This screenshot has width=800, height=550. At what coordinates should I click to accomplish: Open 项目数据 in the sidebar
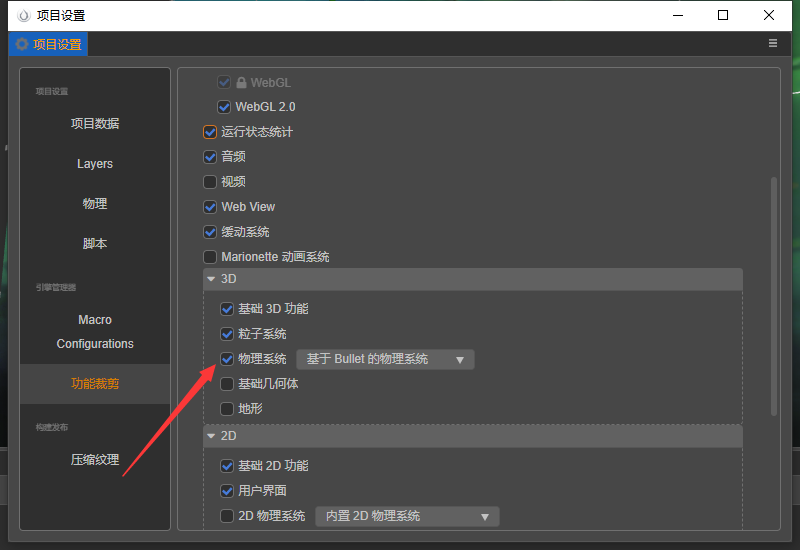pos(95,123)
